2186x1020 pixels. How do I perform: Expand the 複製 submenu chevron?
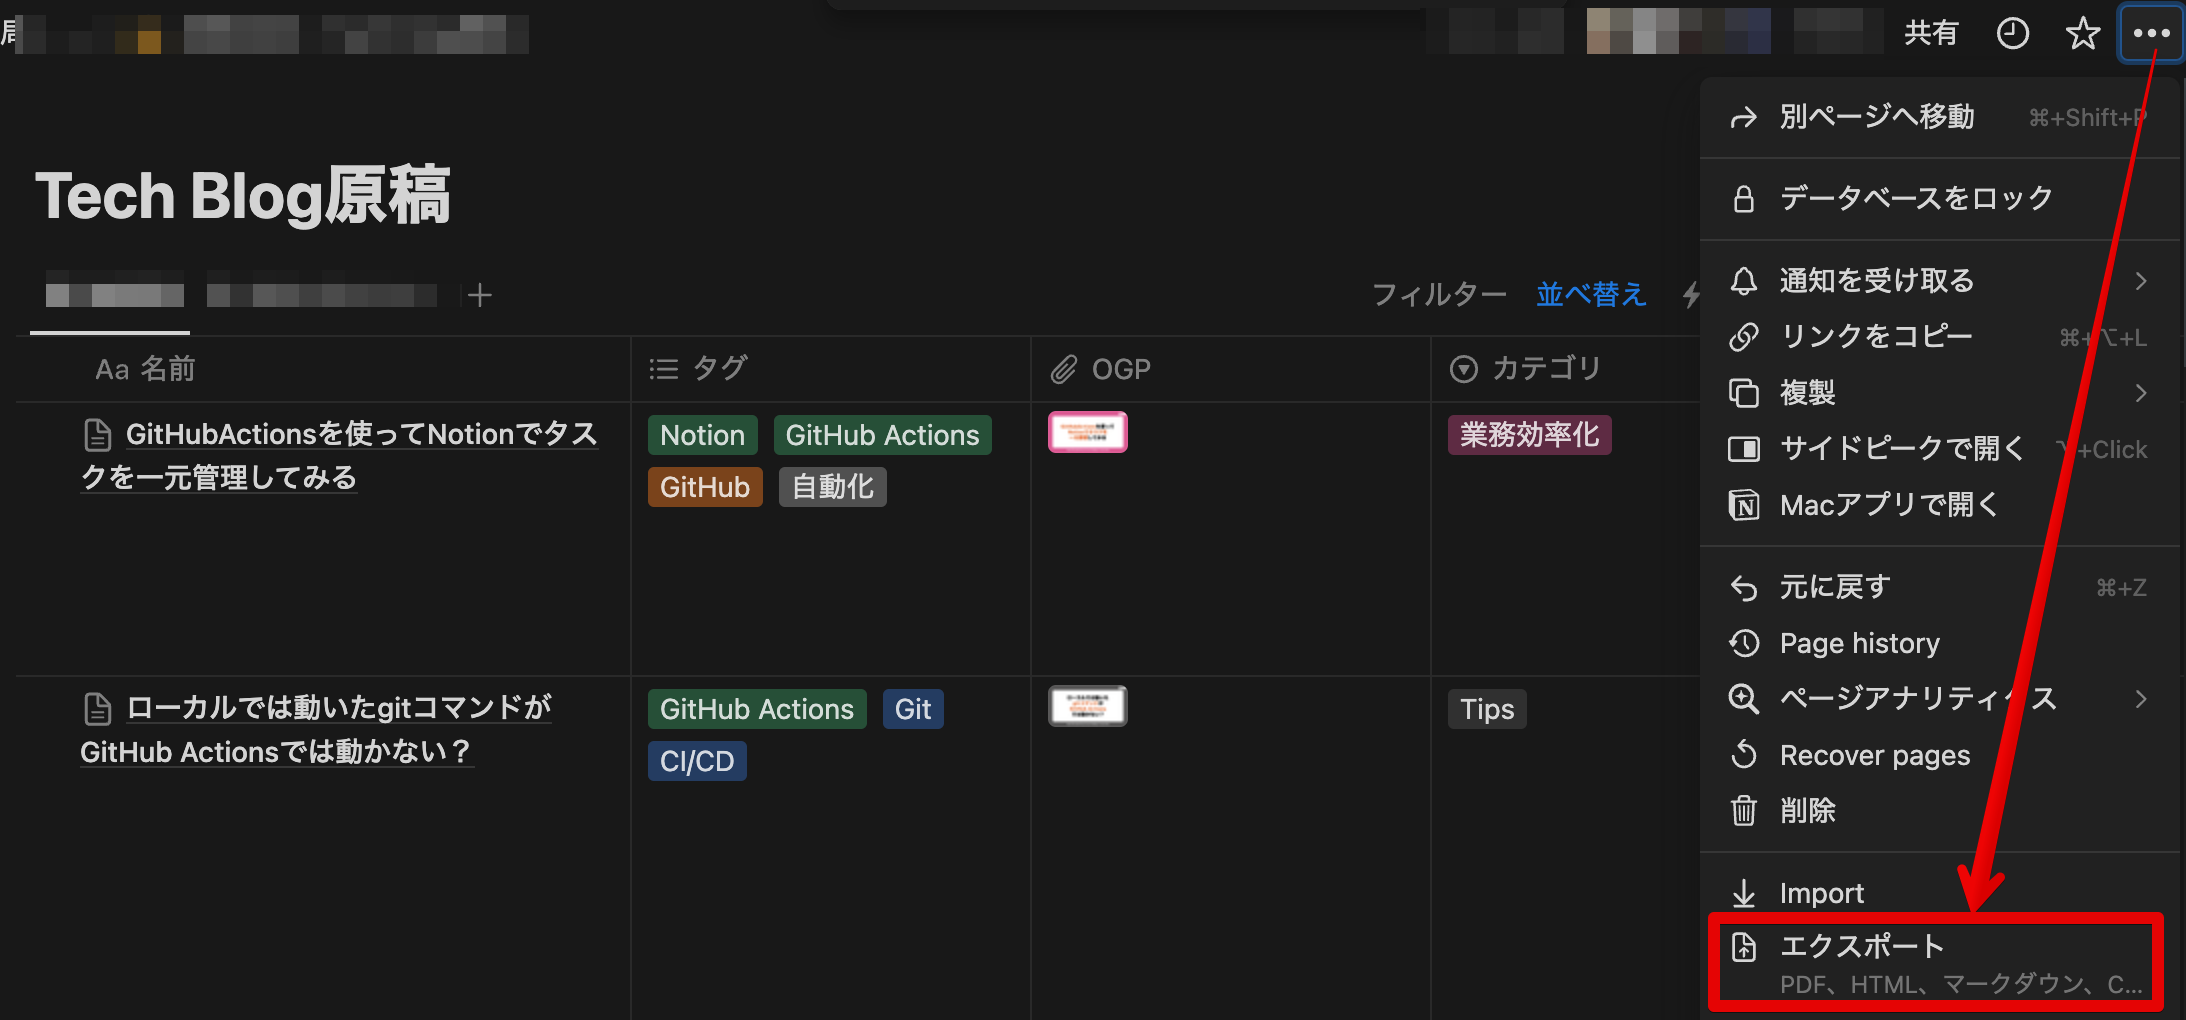[2140, 393]
